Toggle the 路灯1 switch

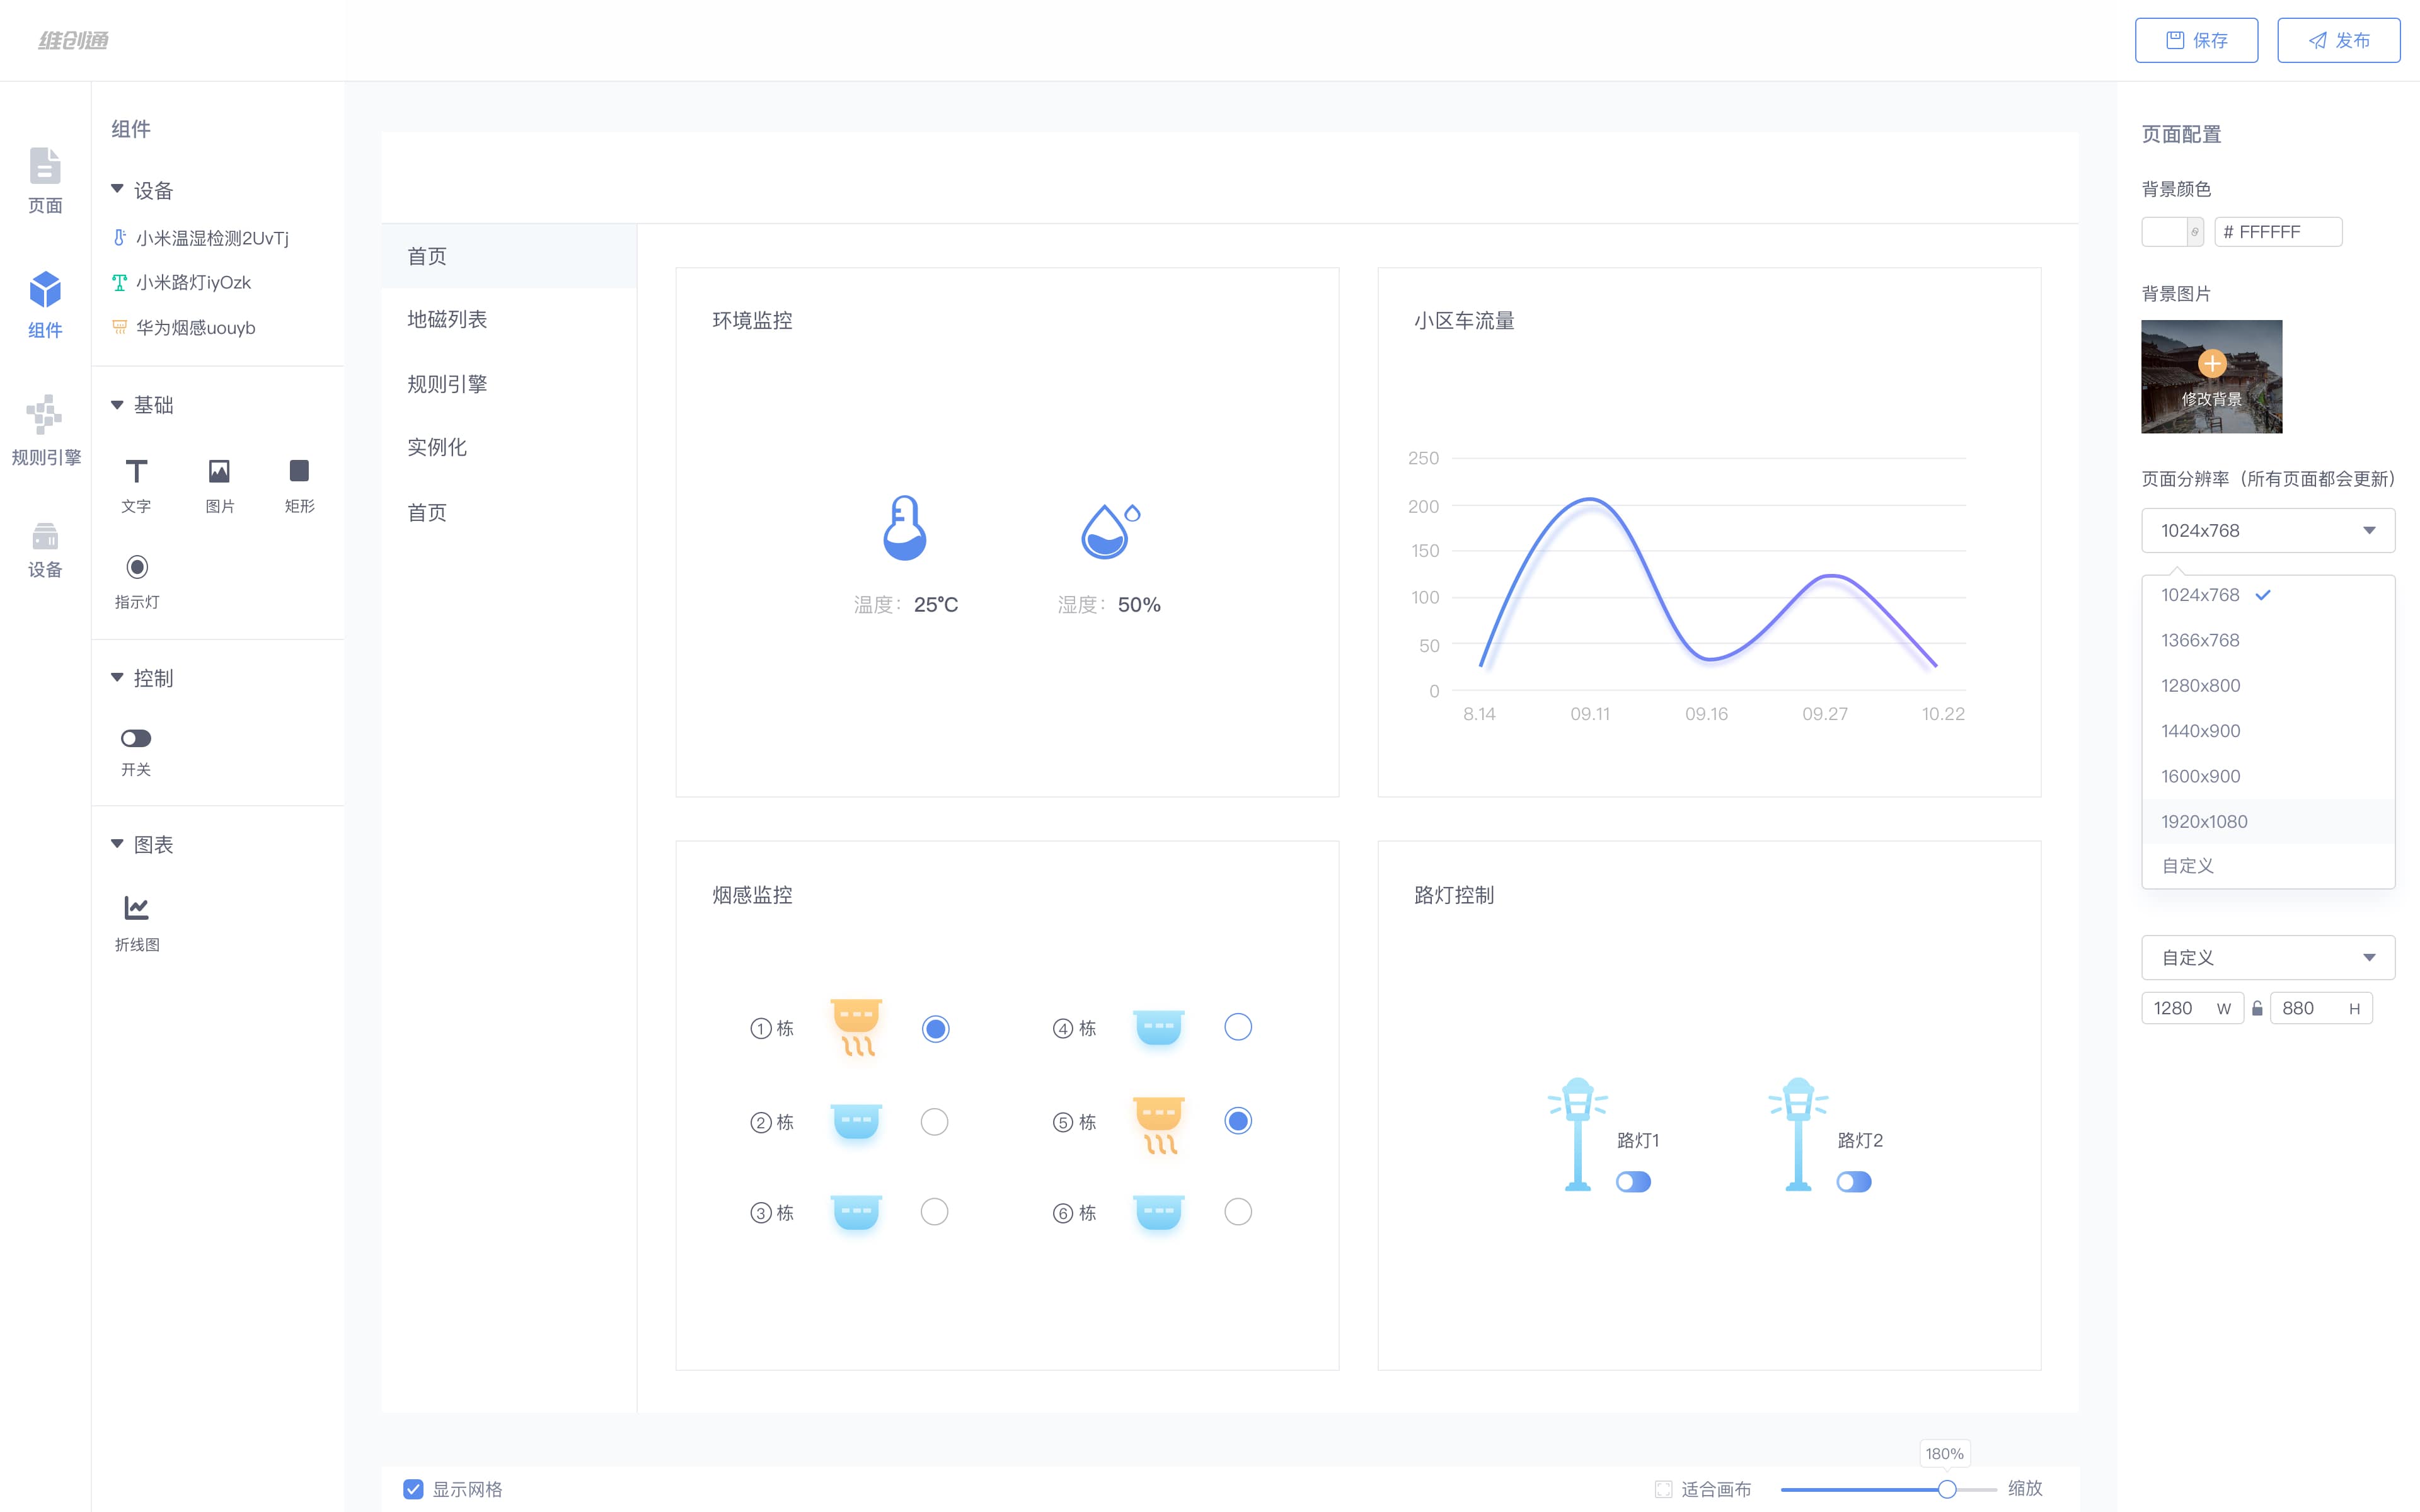(1633, 1182)
